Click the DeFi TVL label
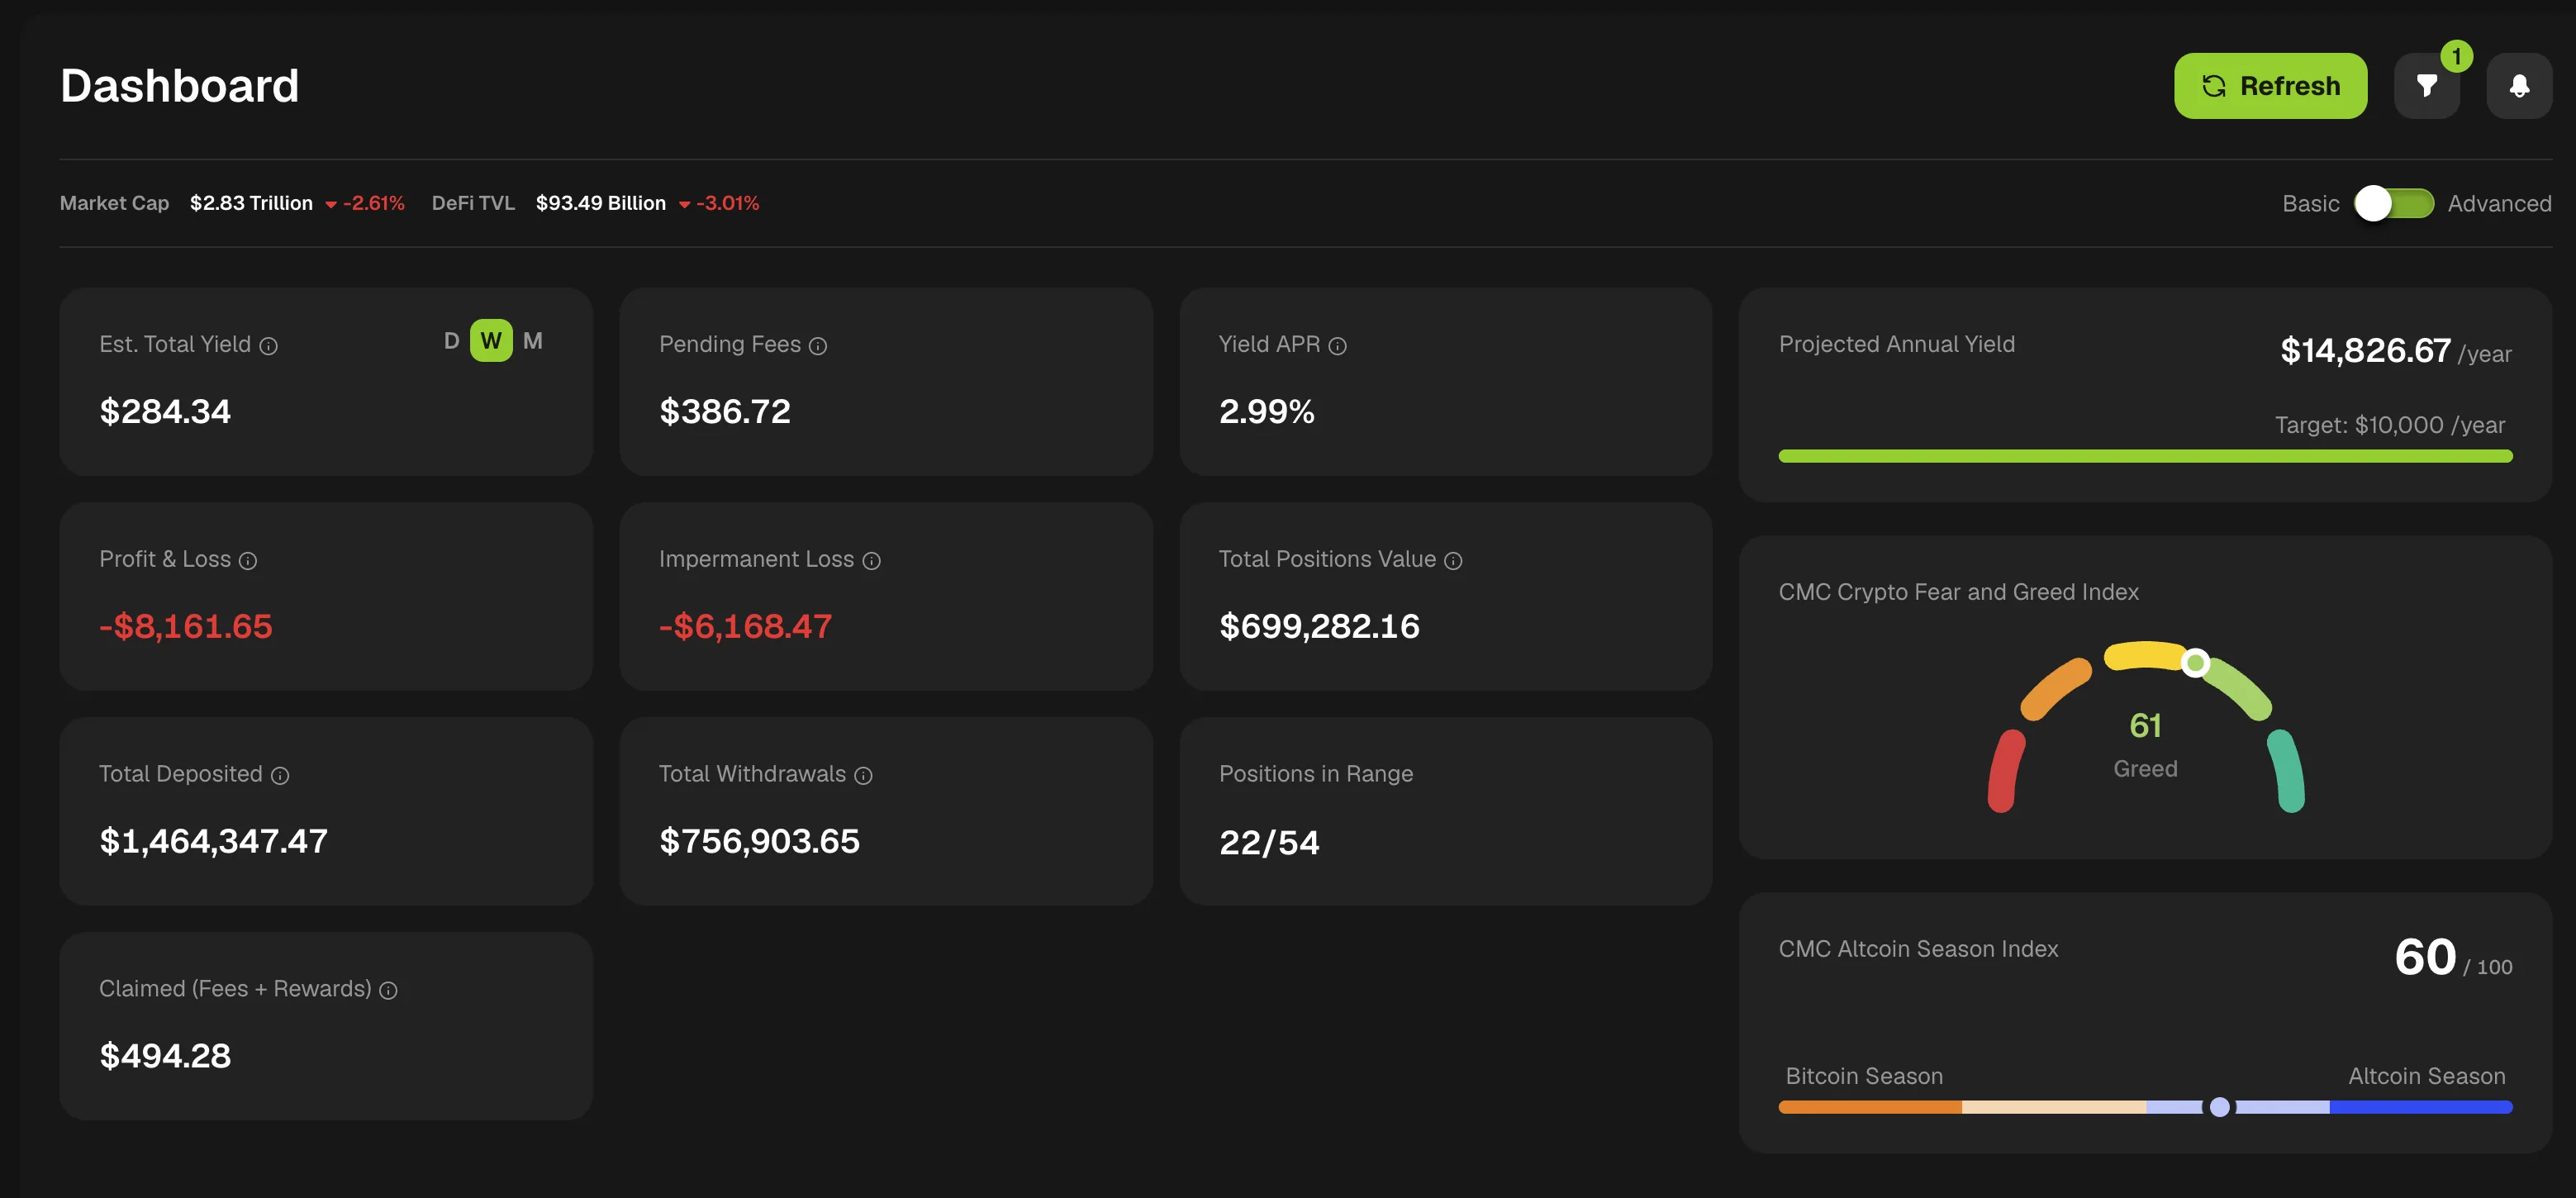The width and height of the screenshot is (2576, 1198). [x=473, y=203]
